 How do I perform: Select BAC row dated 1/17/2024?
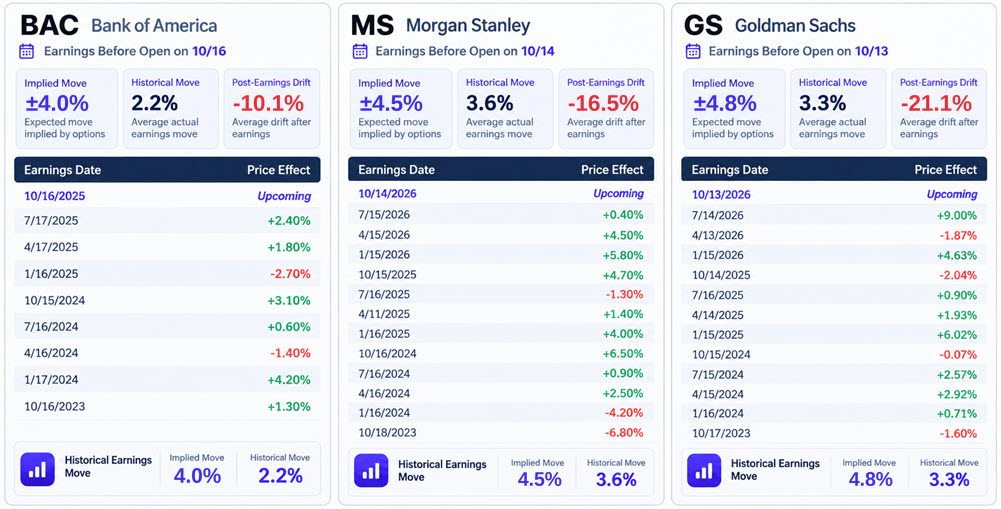[167, 379]
